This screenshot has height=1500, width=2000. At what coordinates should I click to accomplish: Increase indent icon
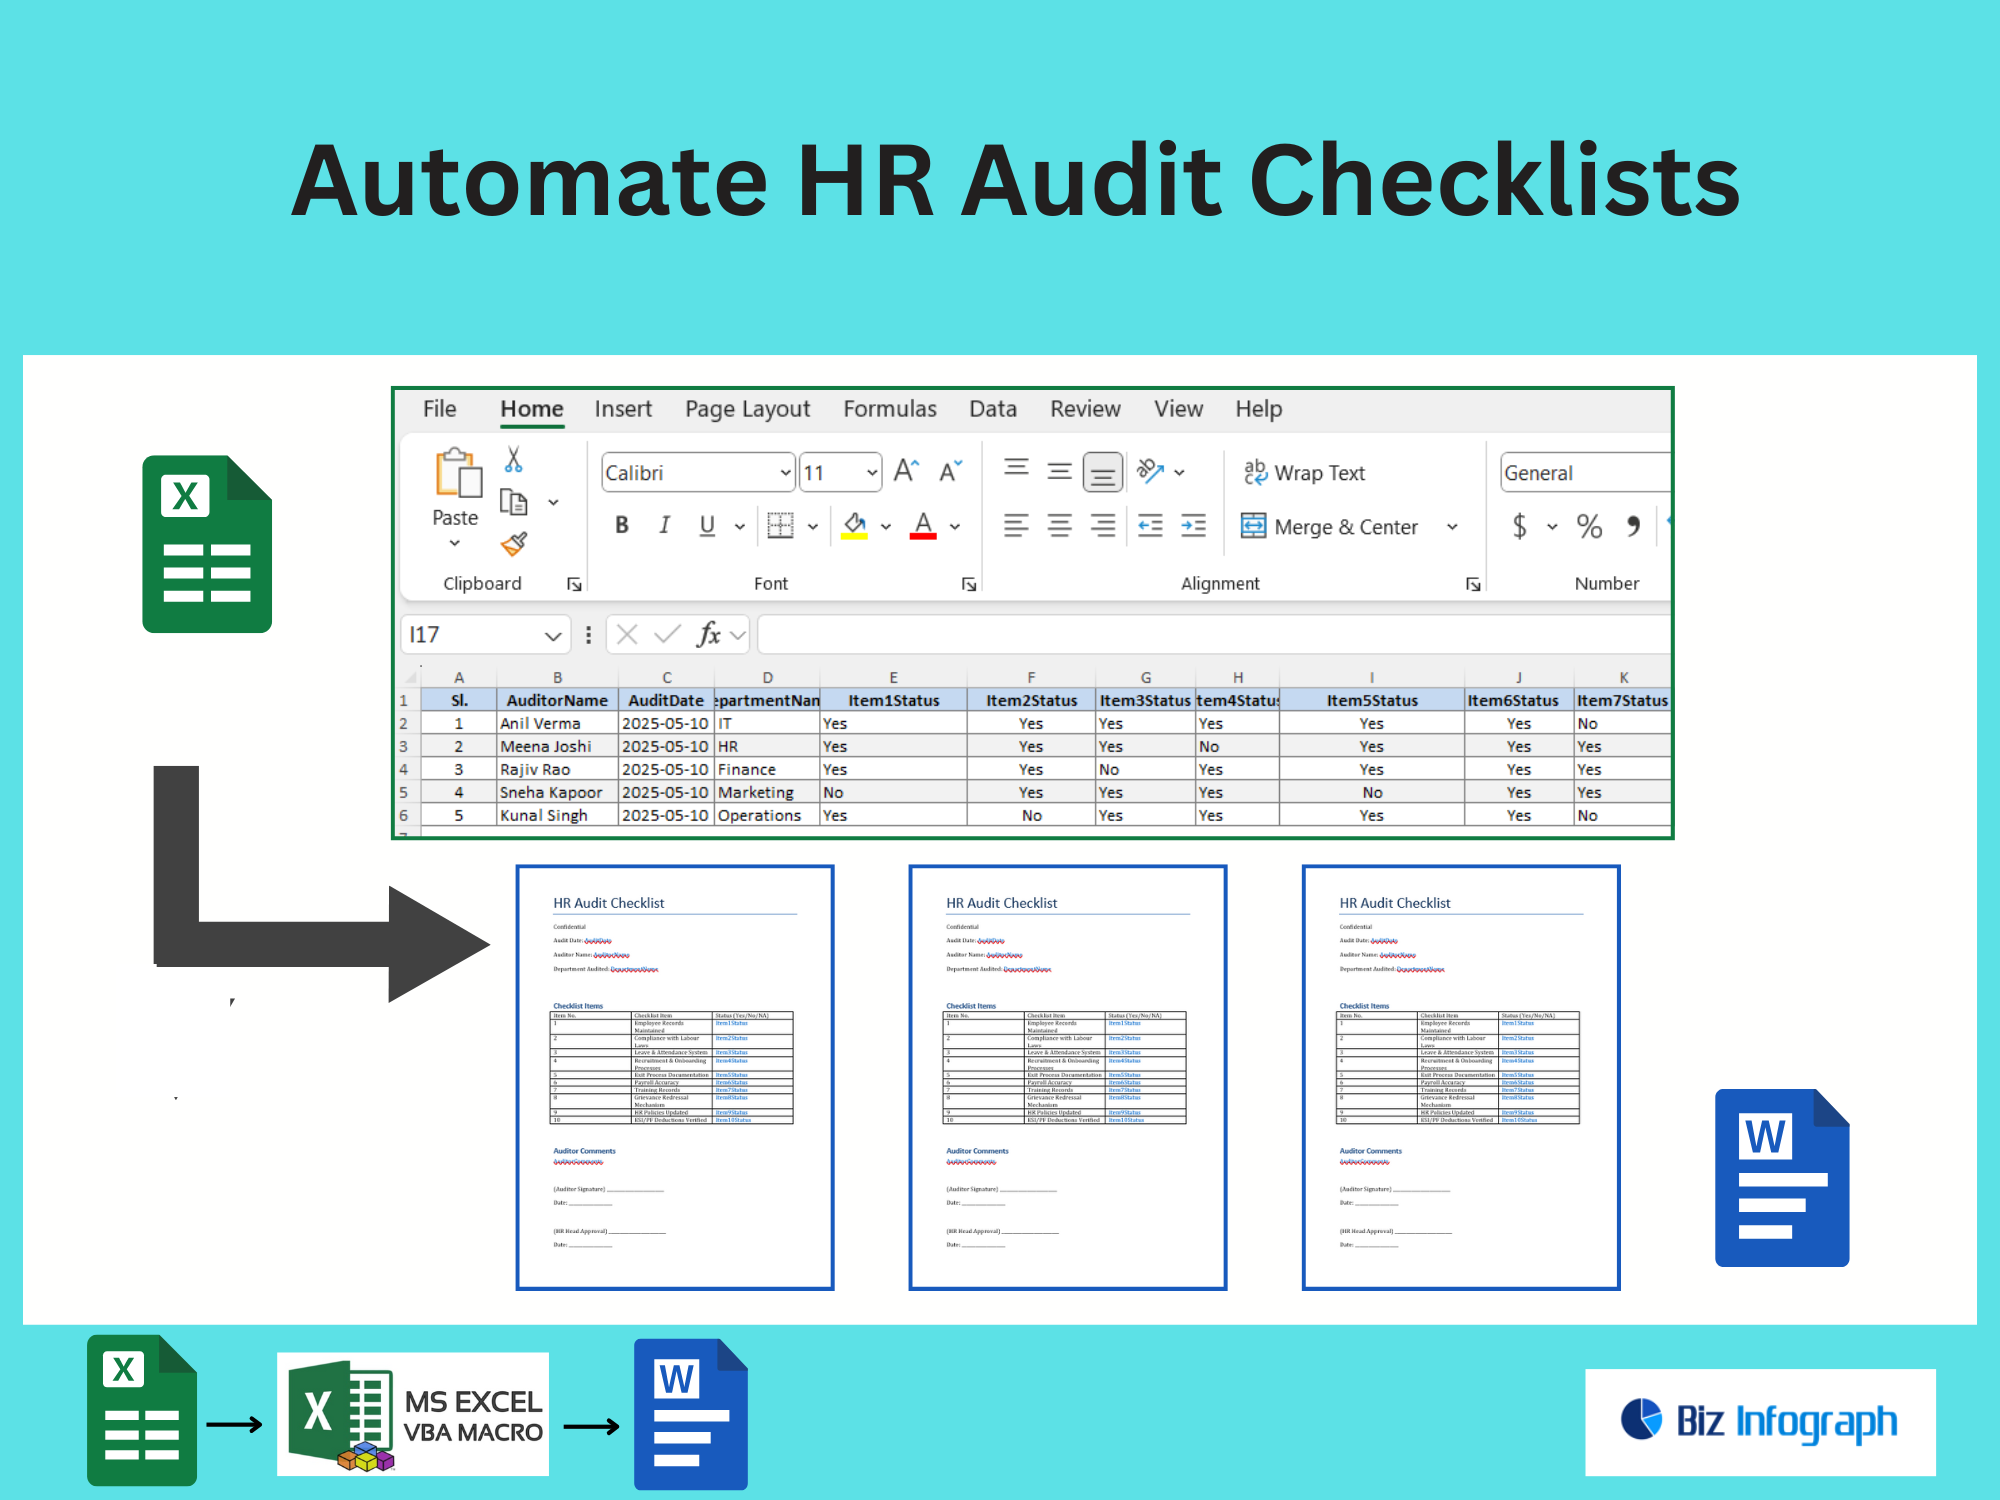(x=1193, y=525)
